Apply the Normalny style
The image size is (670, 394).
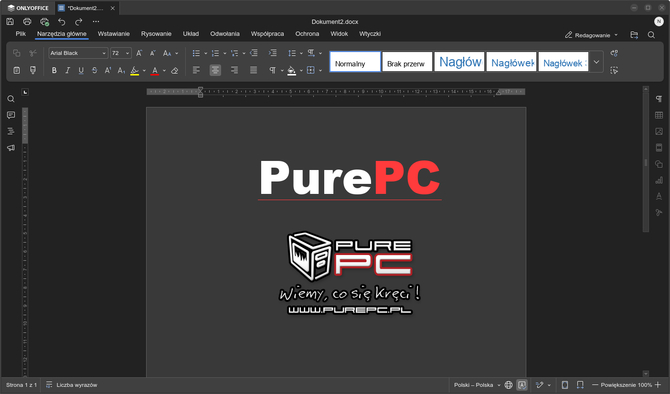355,62
